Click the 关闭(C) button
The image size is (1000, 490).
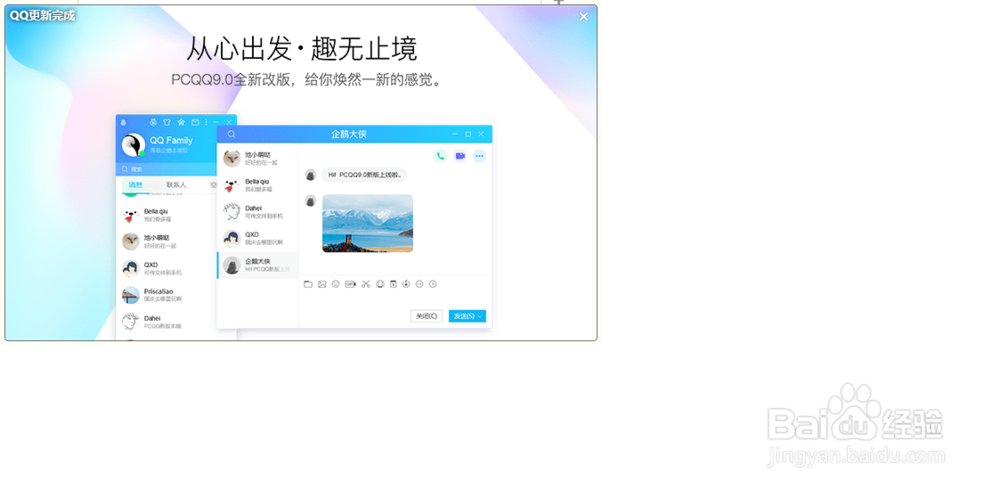(x=427, y=316)
